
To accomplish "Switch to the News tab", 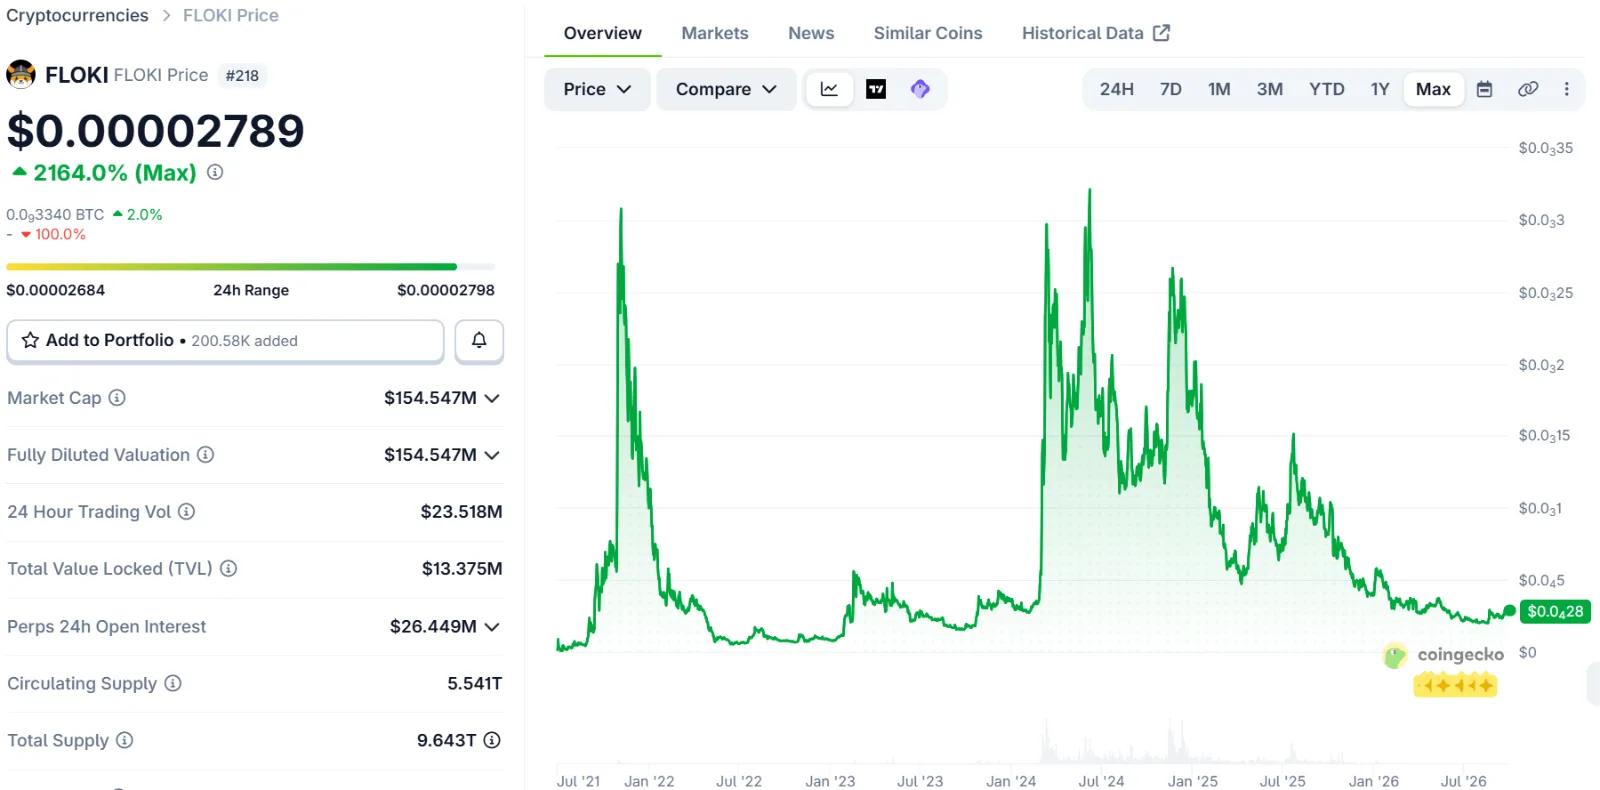I will click(x=811, y=33).
